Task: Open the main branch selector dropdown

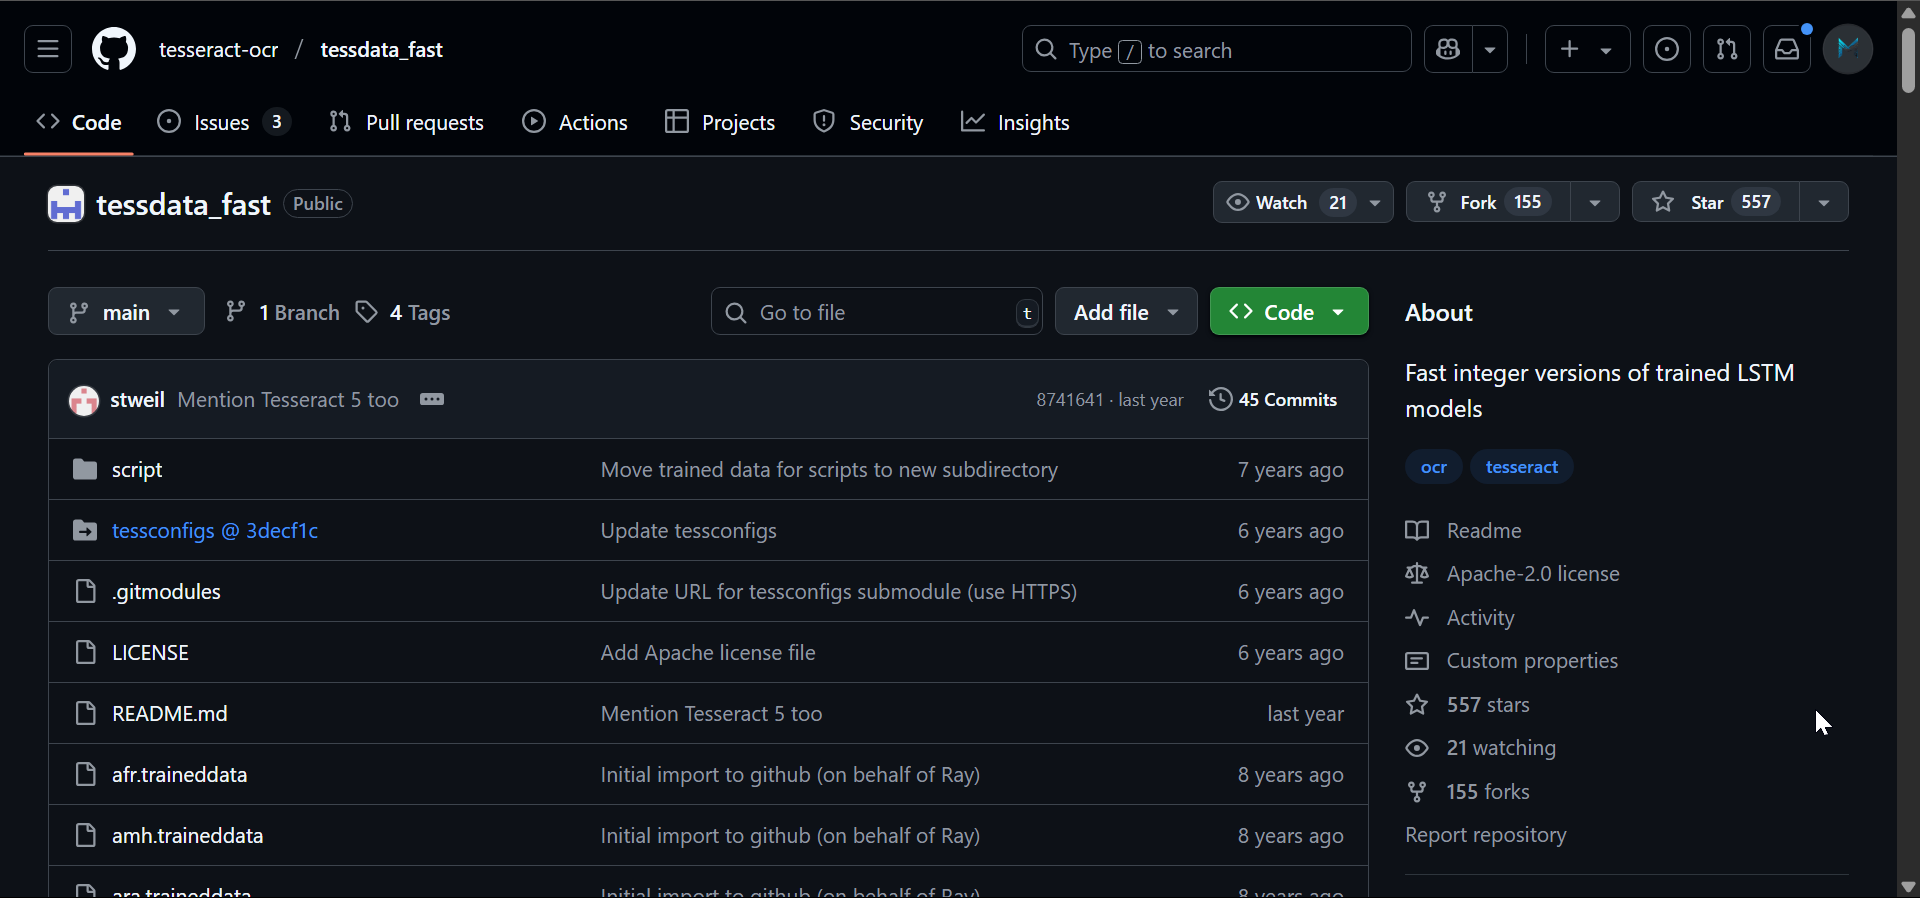Action: click(126, 312)
